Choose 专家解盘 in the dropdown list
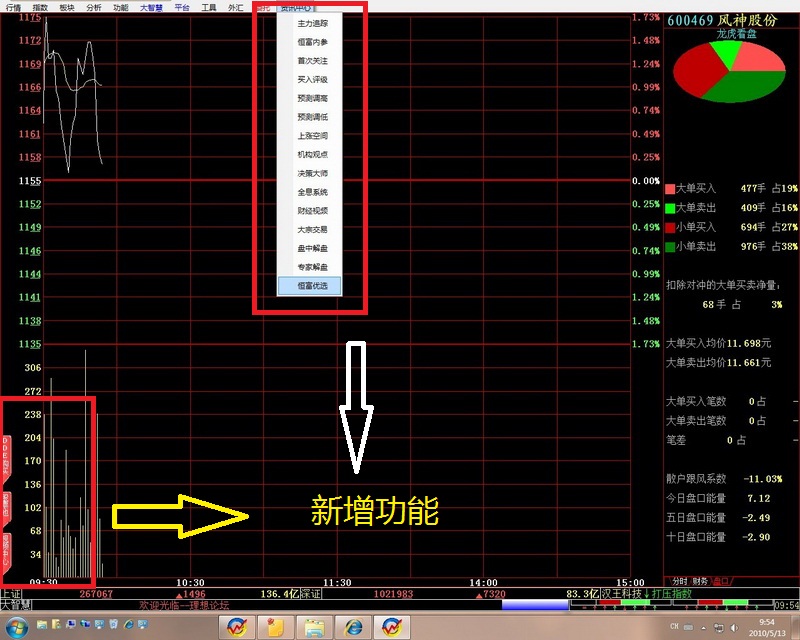This screenshot has width=800, height=640. 310,267
